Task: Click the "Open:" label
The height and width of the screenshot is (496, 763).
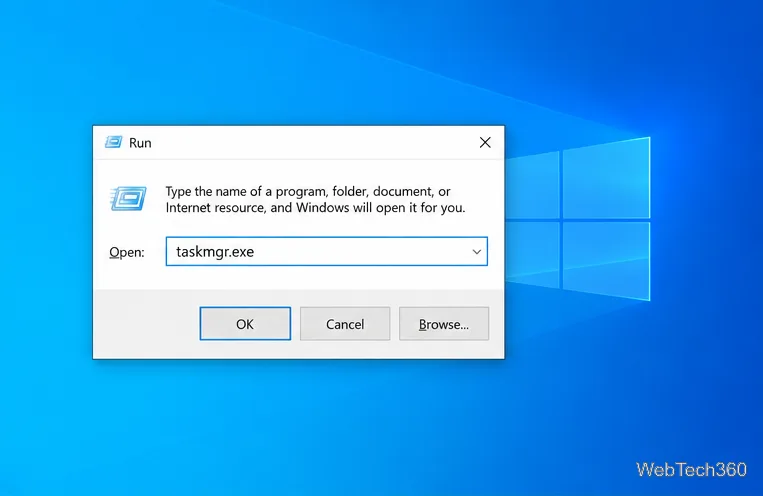Action: (127, 252)
